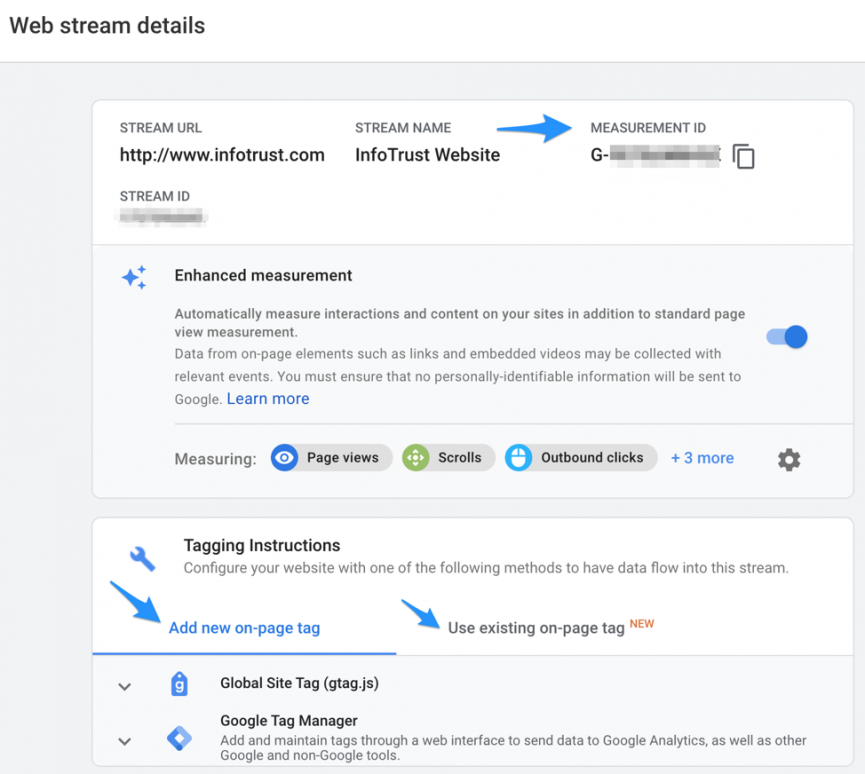Viewport: 865px width, 774px height.
Task: Select the Outbound clicks measurement icon
Action: [x=519, y=457]
